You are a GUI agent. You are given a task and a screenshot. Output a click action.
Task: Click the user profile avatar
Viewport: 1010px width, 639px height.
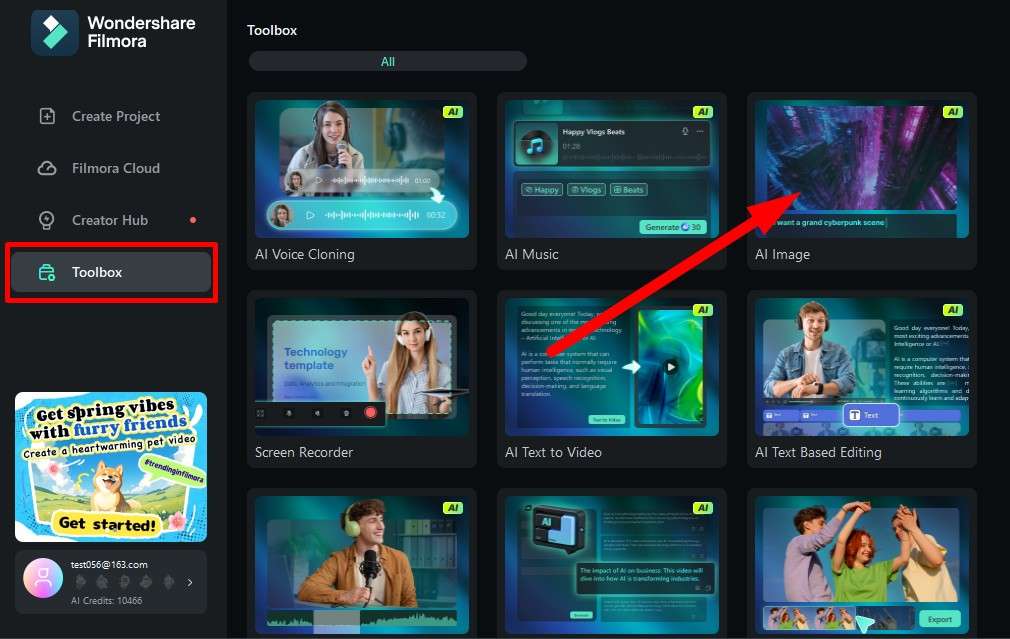click(43, 578)
